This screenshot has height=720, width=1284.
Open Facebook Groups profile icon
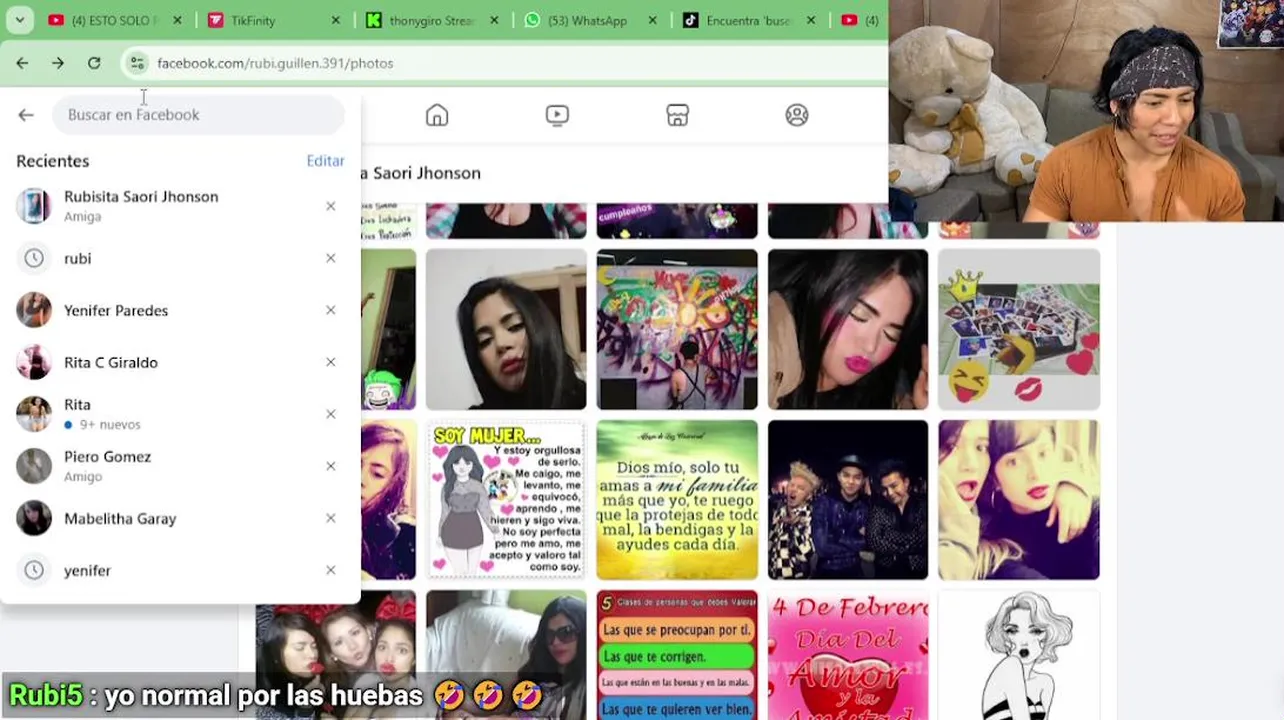click(x=797, y=115)
